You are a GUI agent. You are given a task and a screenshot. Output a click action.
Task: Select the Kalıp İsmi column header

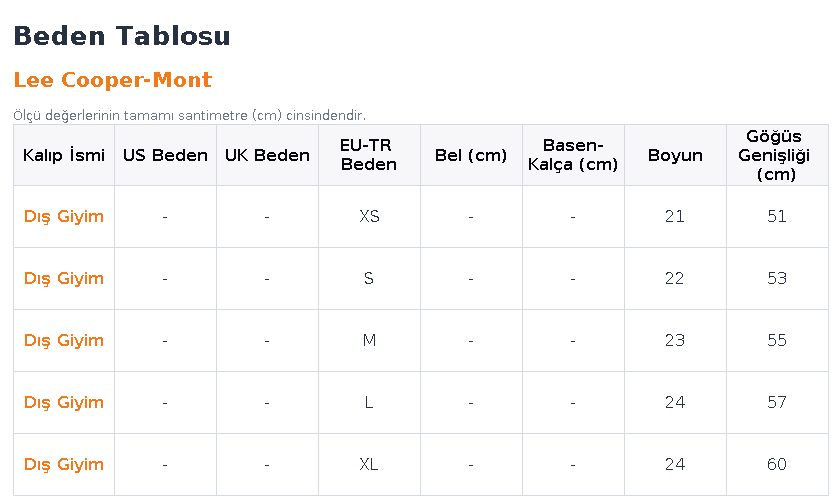coord(64,155)
